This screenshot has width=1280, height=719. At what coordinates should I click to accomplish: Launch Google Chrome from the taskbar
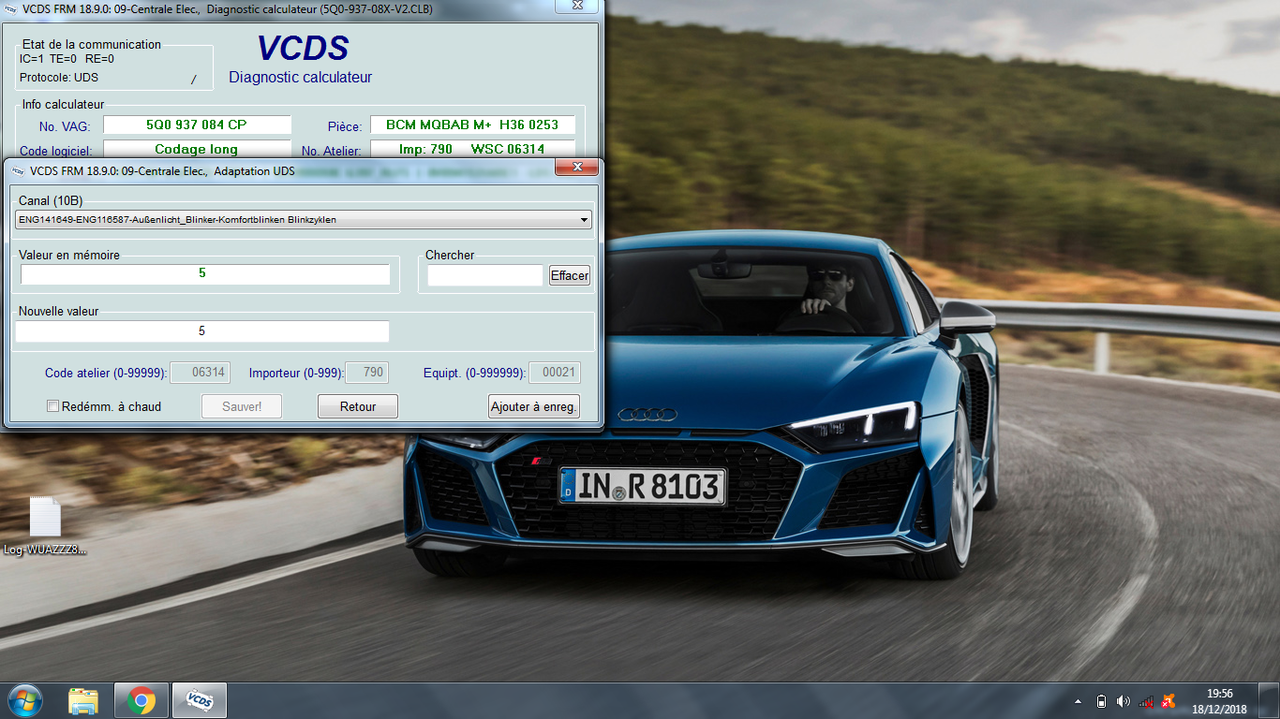pyautogui.click(x=141, y=700)
